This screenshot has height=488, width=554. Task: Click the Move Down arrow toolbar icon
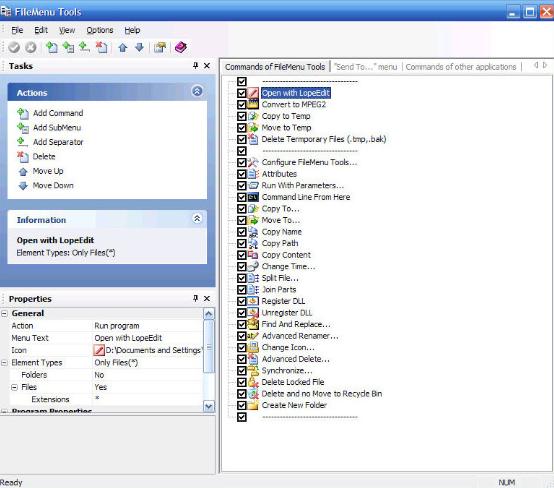pyautogui.click(x=140, y=47)
